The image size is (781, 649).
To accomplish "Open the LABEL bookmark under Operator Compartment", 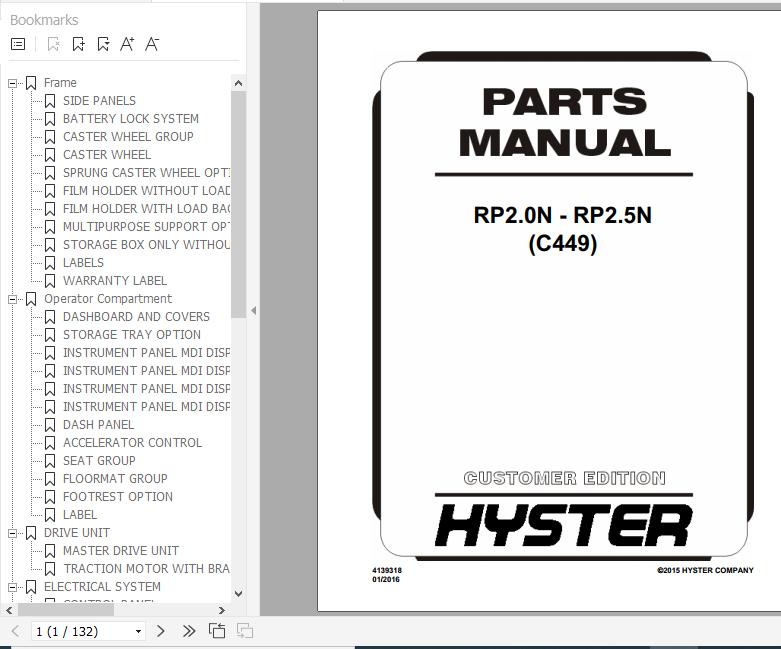I will (x=80, y=515).
